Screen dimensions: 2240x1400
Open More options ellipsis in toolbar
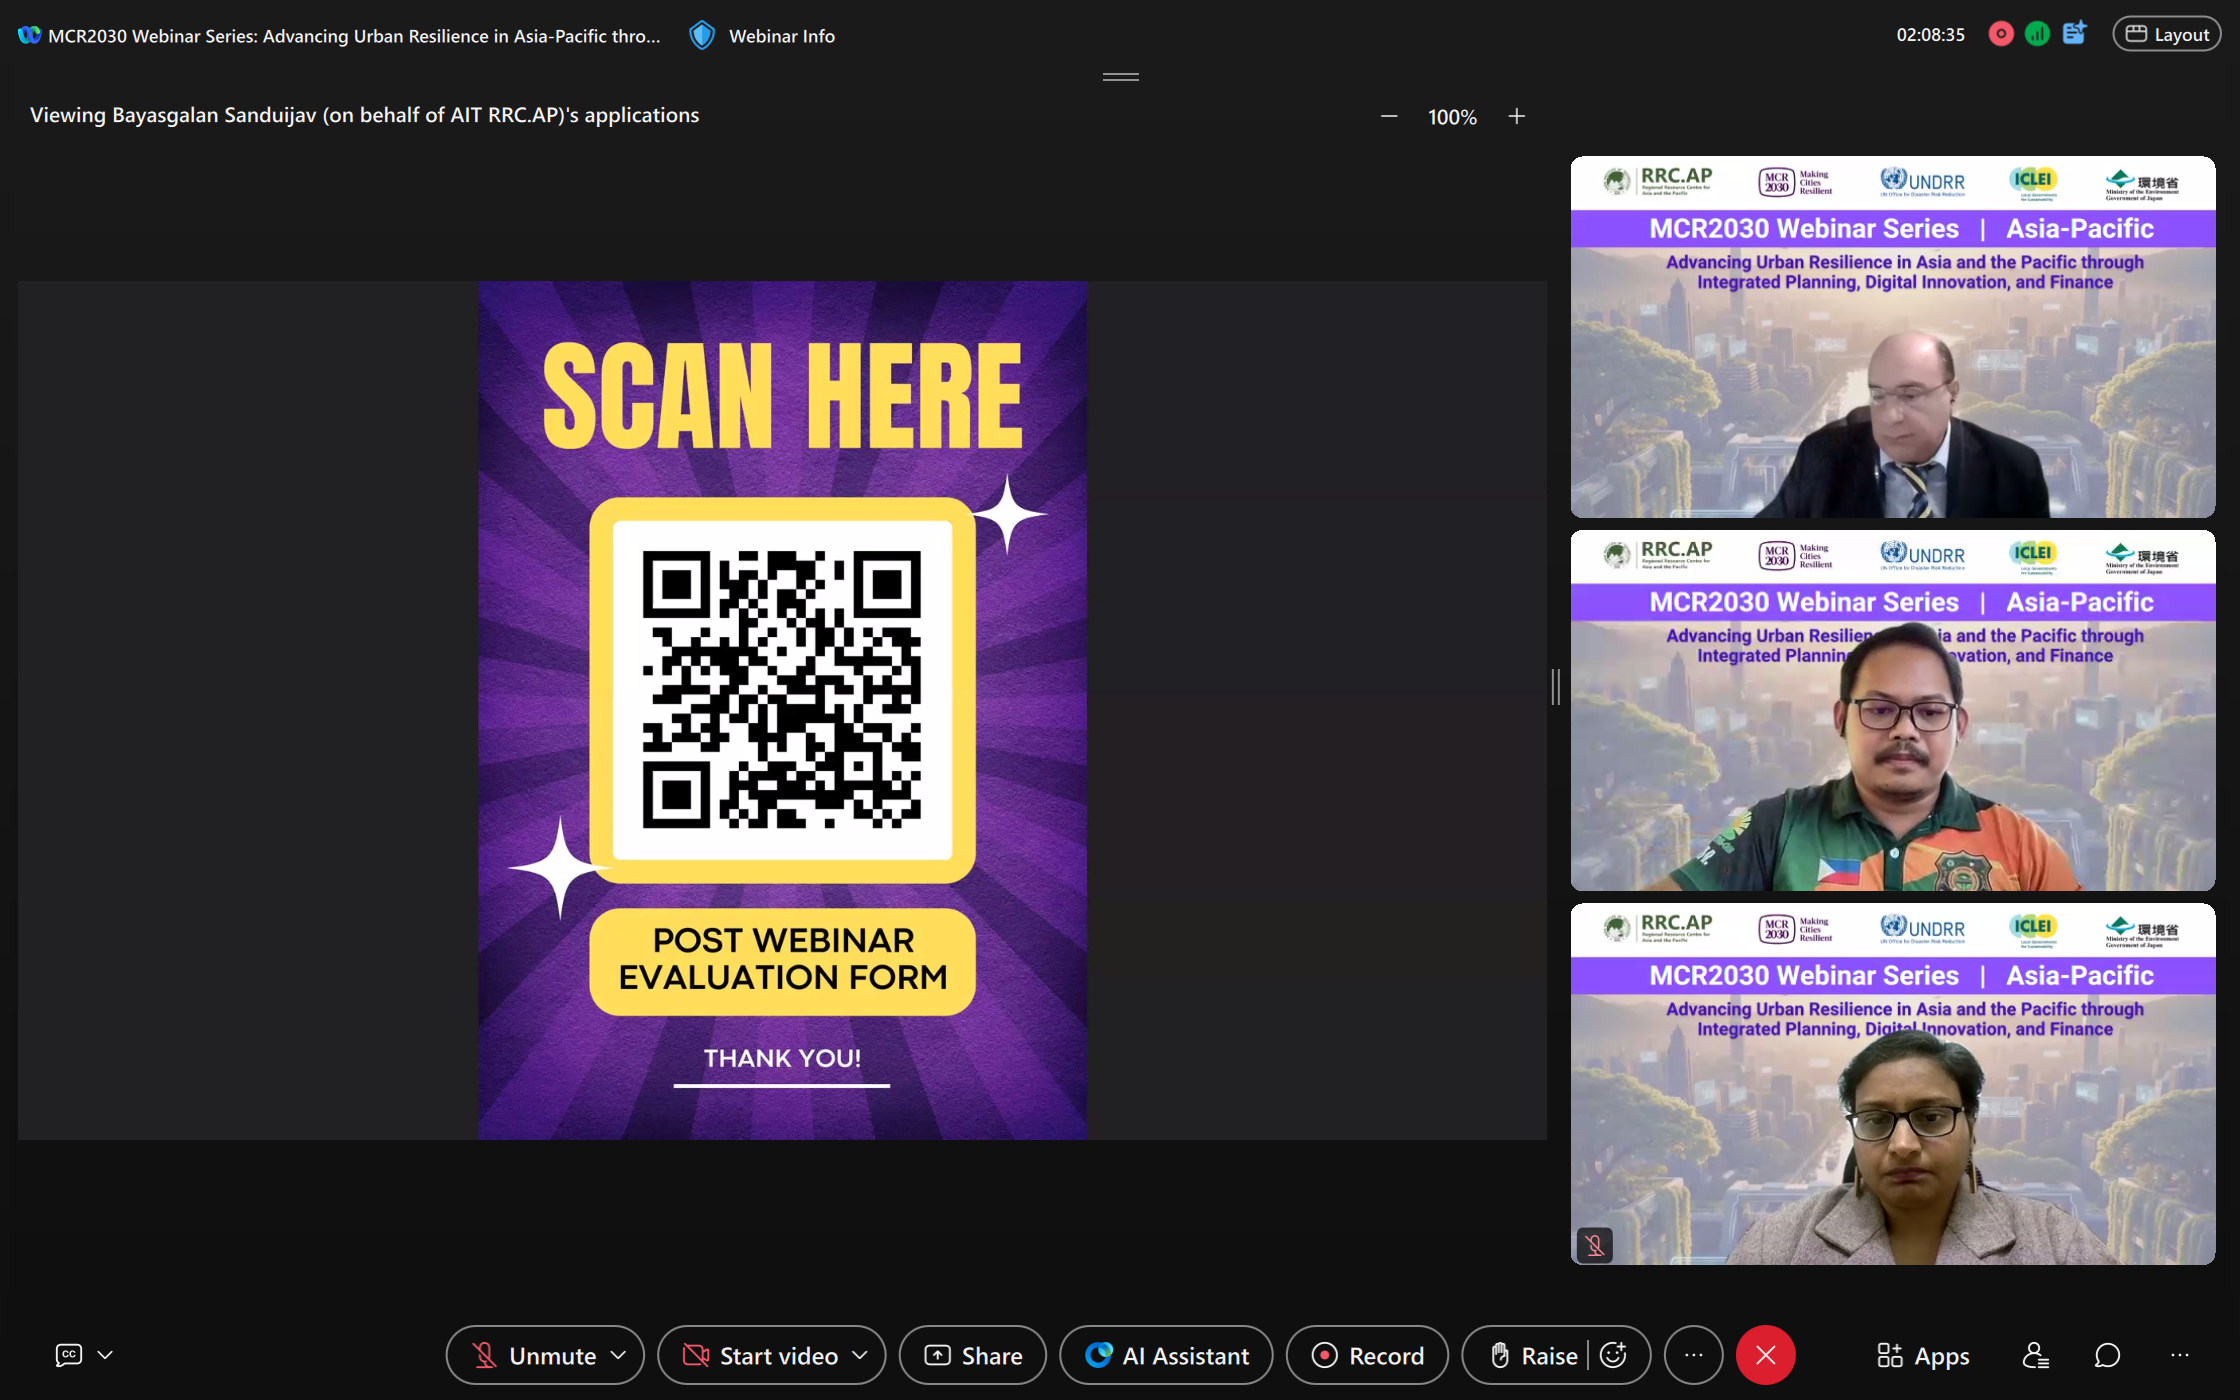tap(1693, 1355)
